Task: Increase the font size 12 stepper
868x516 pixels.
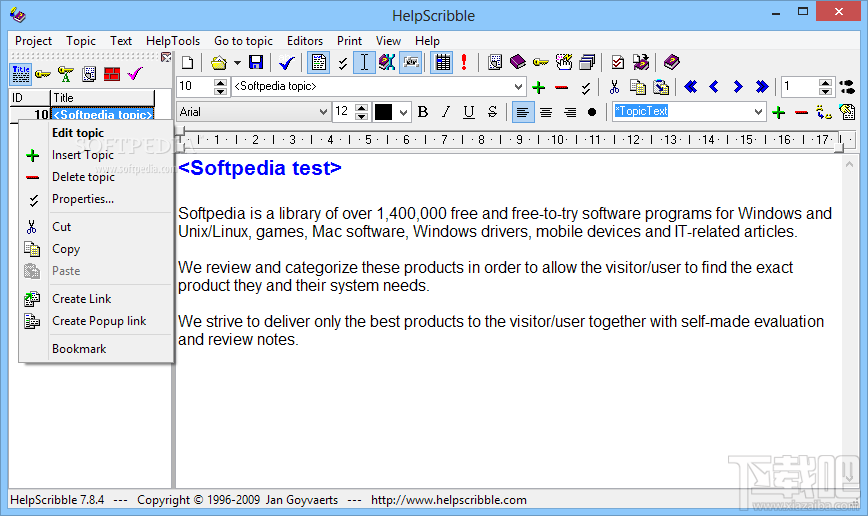Action: click(361, 108)
